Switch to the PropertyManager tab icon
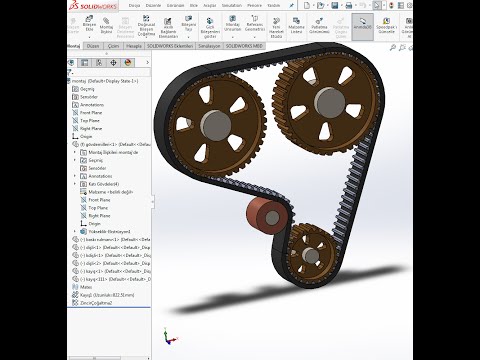Image resolution: width=480 pixels, height=360 pixels. (x=85, y=62)
